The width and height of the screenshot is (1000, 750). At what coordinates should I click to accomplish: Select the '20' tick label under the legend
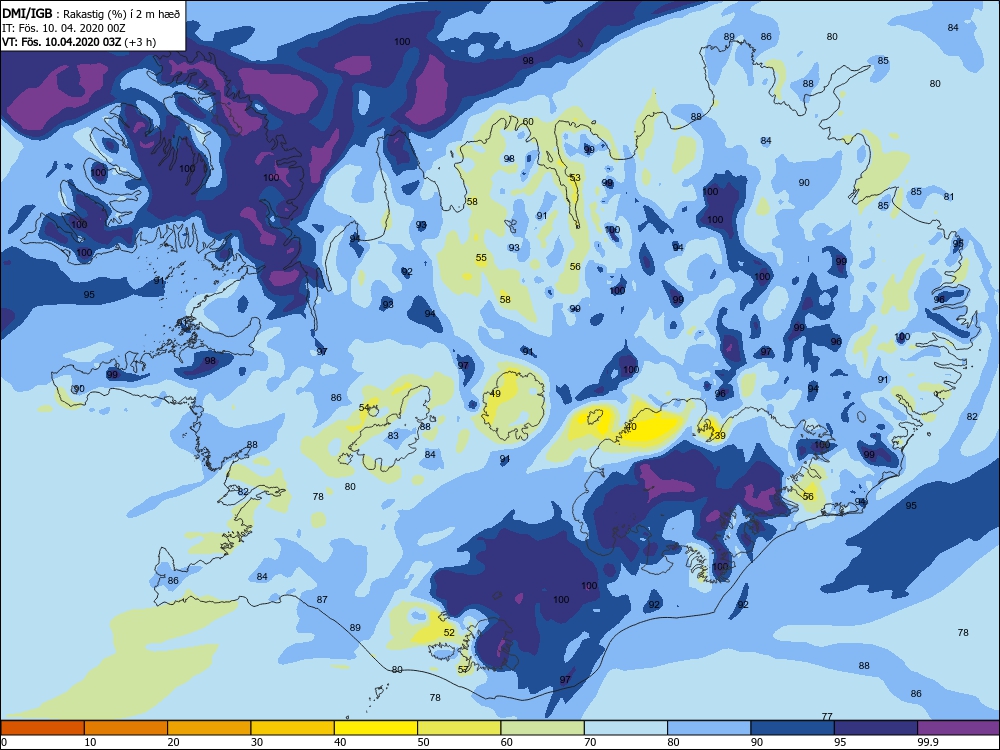click(173, 742)
